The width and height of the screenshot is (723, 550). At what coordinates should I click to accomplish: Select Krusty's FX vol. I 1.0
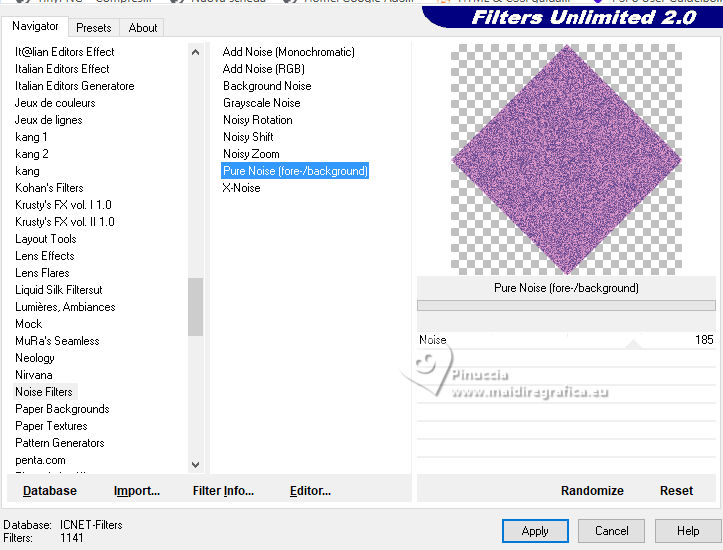(63, 205)
